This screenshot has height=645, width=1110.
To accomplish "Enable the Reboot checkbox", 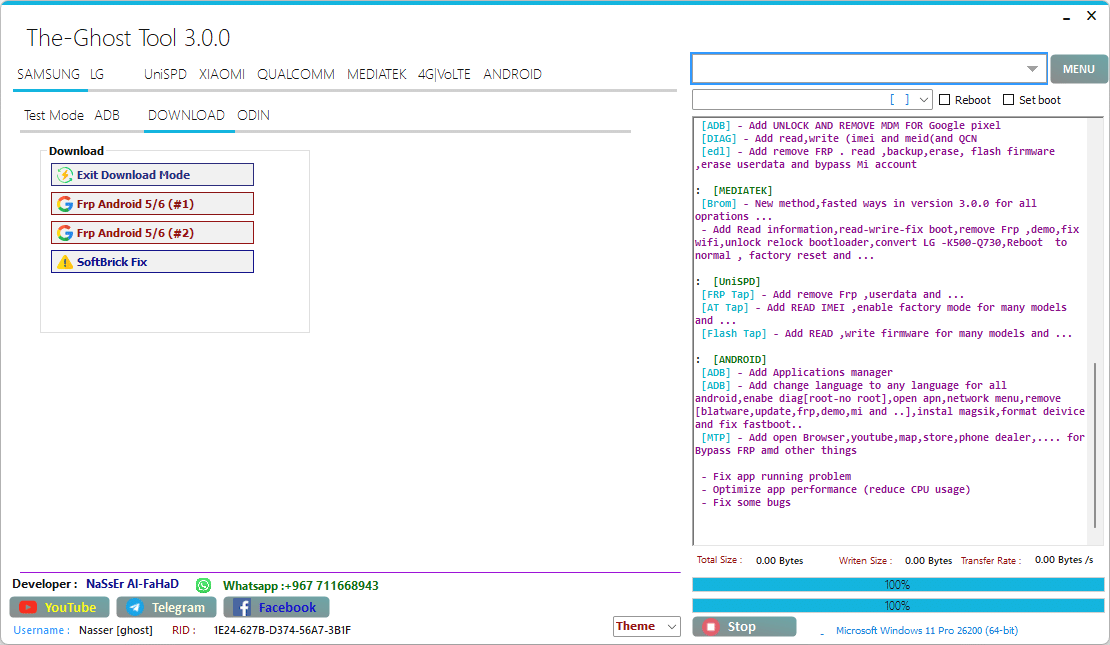I will tap(944, 100).
